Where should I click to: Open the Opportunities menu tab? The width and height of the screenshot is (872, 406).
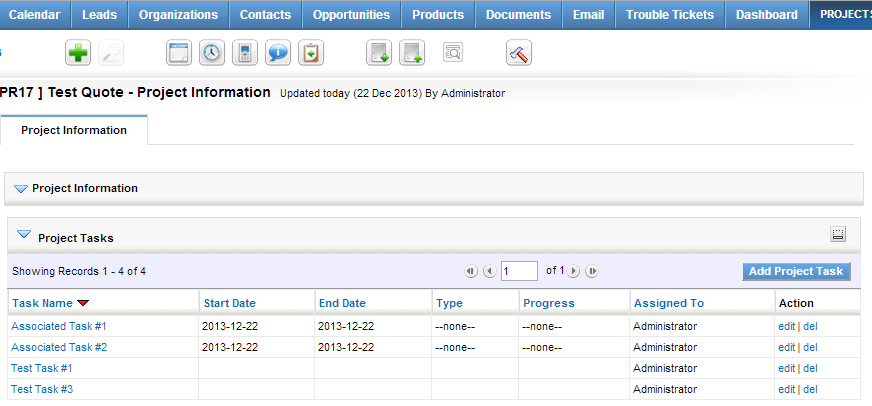pos(351,14)
